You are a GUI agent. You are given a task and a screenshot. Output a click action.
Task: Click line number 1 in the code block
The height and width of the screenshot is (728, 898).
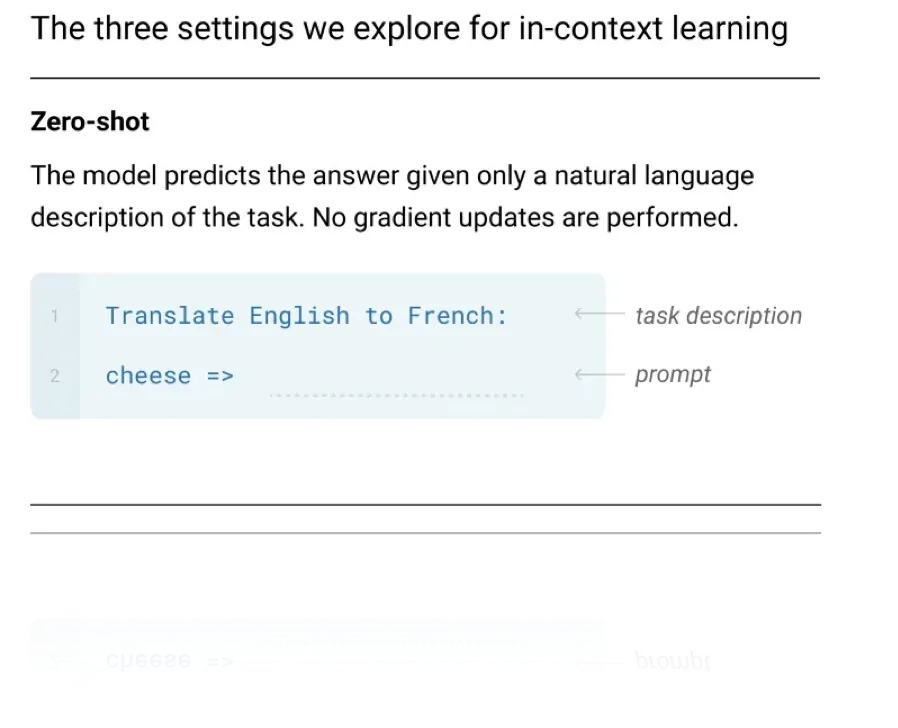[55, 317]
